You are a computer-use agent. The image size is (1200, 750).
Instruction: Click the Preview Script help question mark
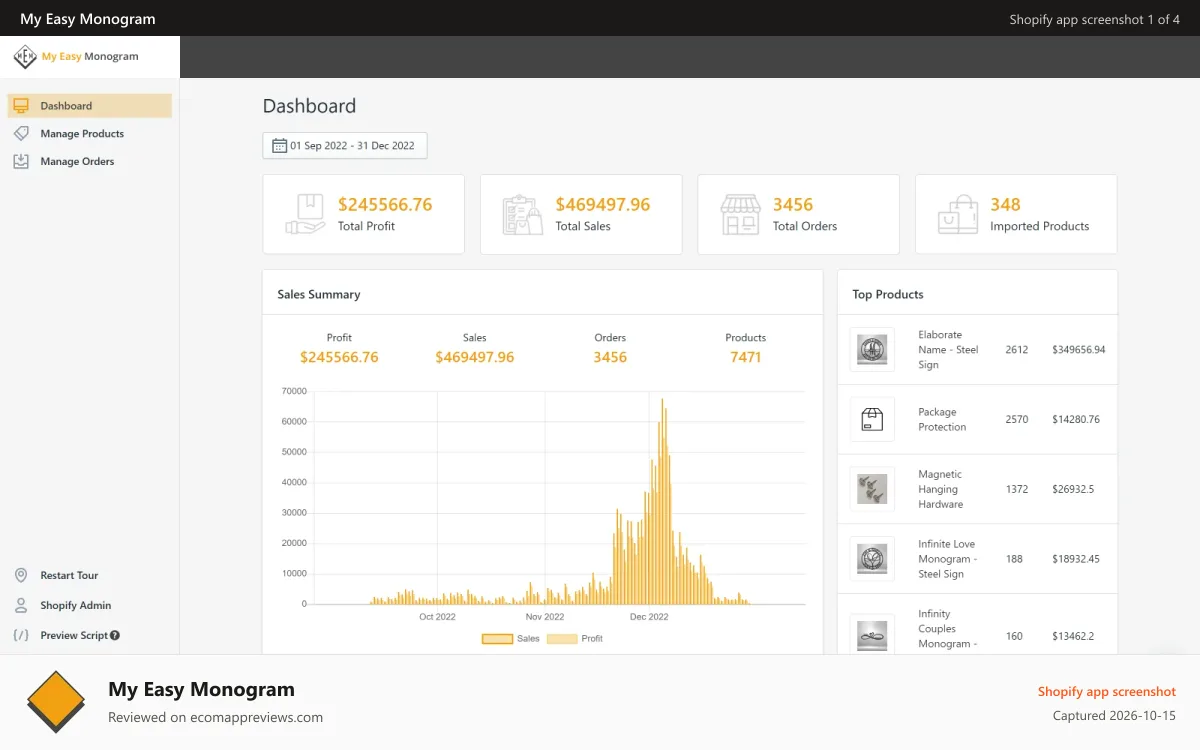(x=115, y=636)
